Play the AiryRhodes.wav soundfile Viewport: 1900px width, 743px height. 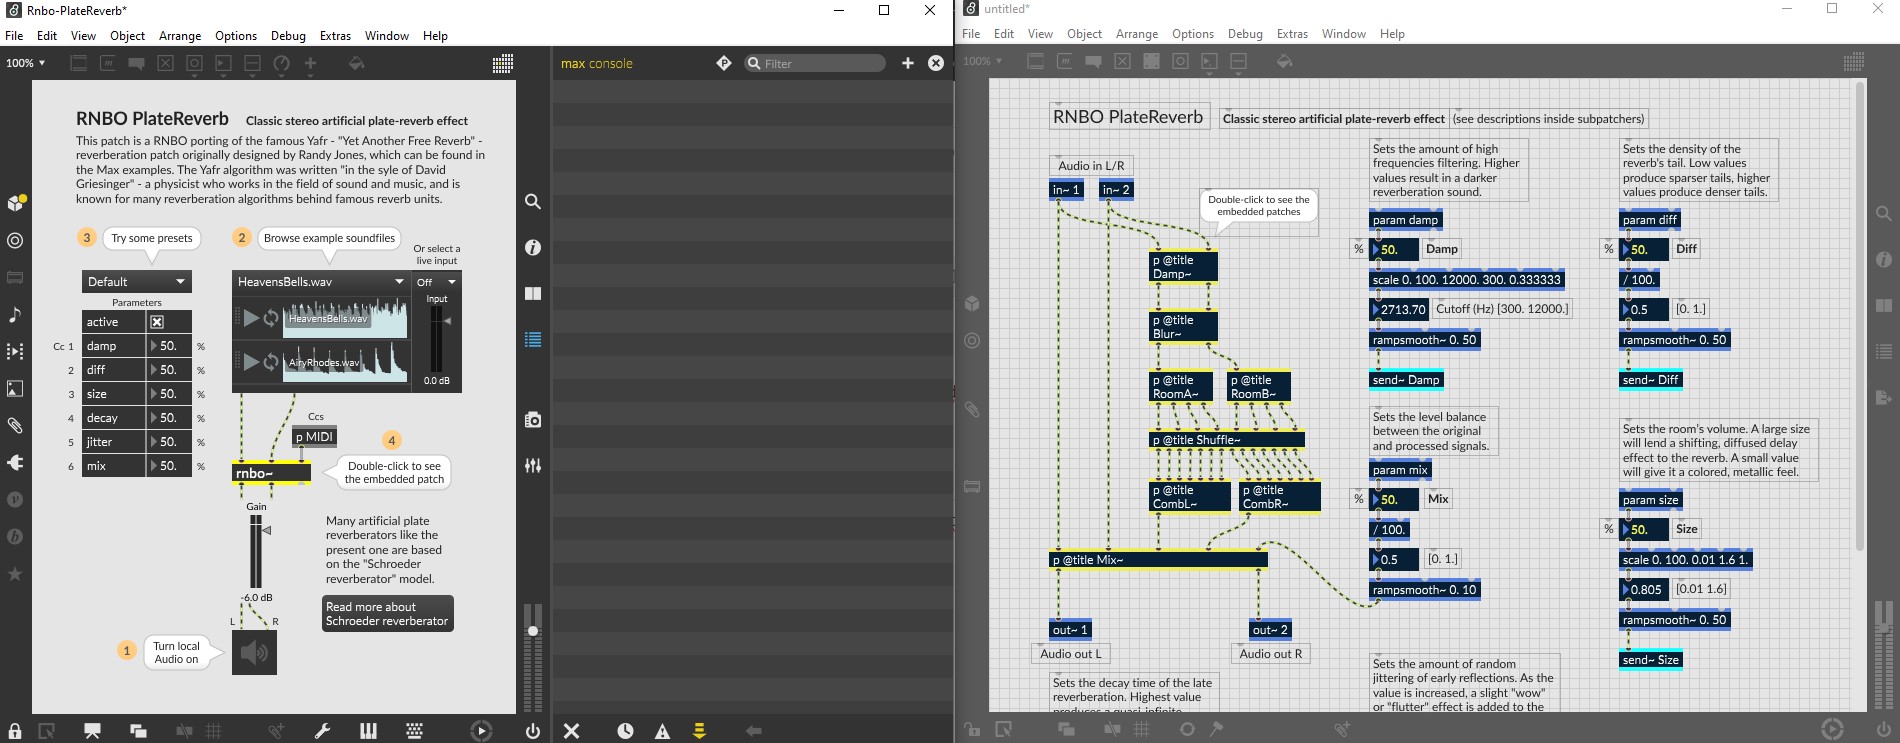[x=251, y=362]
